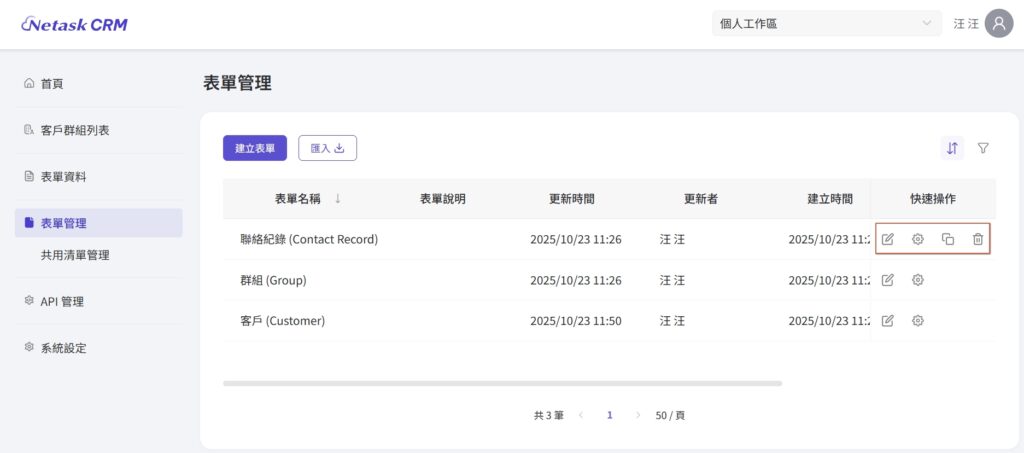
Task: Sort by 表單名稱 column arrow
Action: tap(338, 199)
